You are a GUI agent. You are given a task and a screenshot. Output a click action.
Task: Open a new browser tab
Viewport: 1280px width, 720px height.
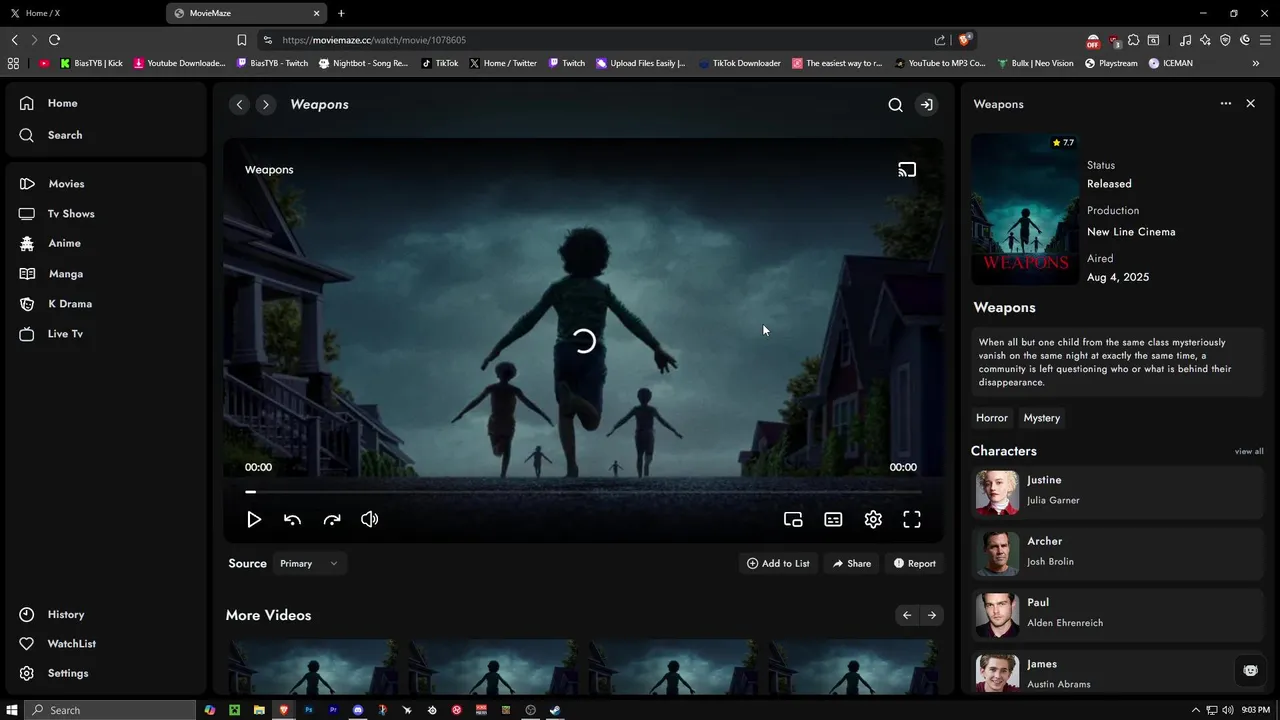pos(341,13)
